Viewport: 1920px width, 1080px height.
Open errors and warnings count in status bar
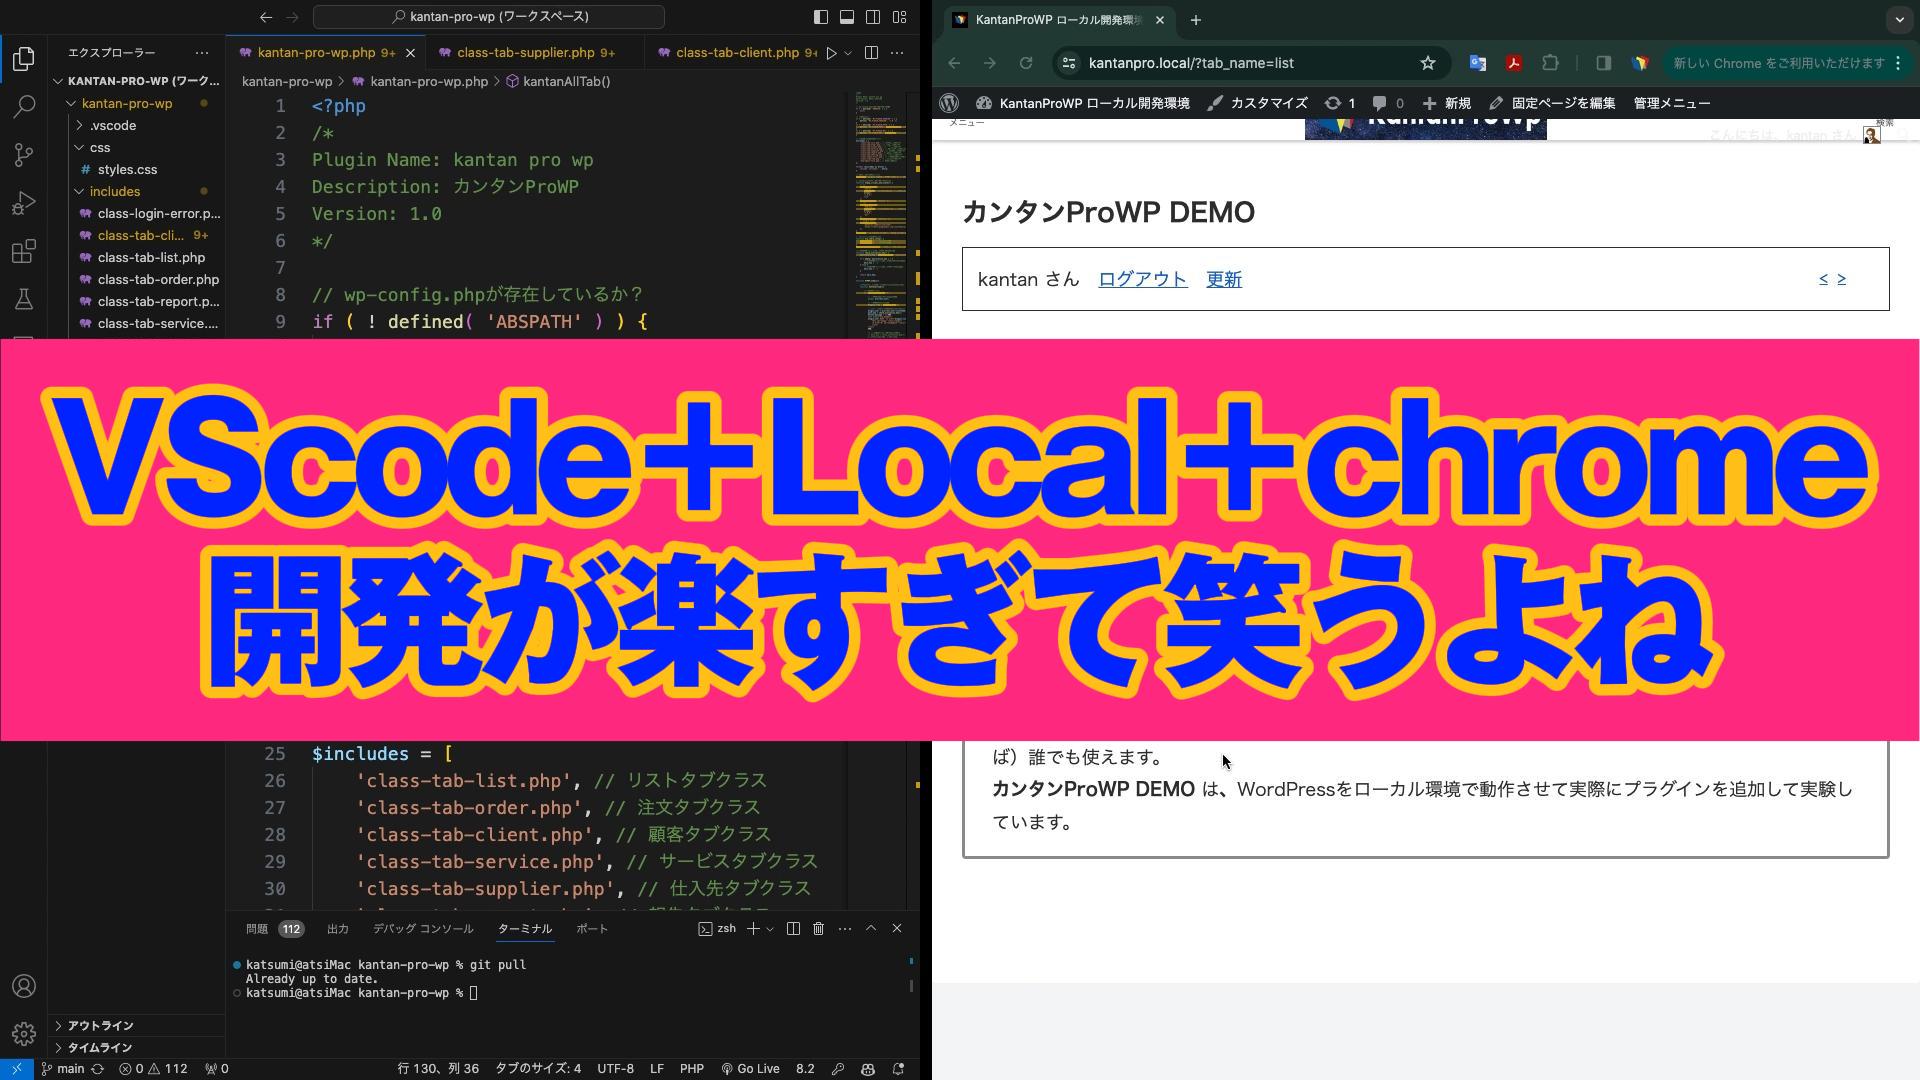(x=153, y=1068)
